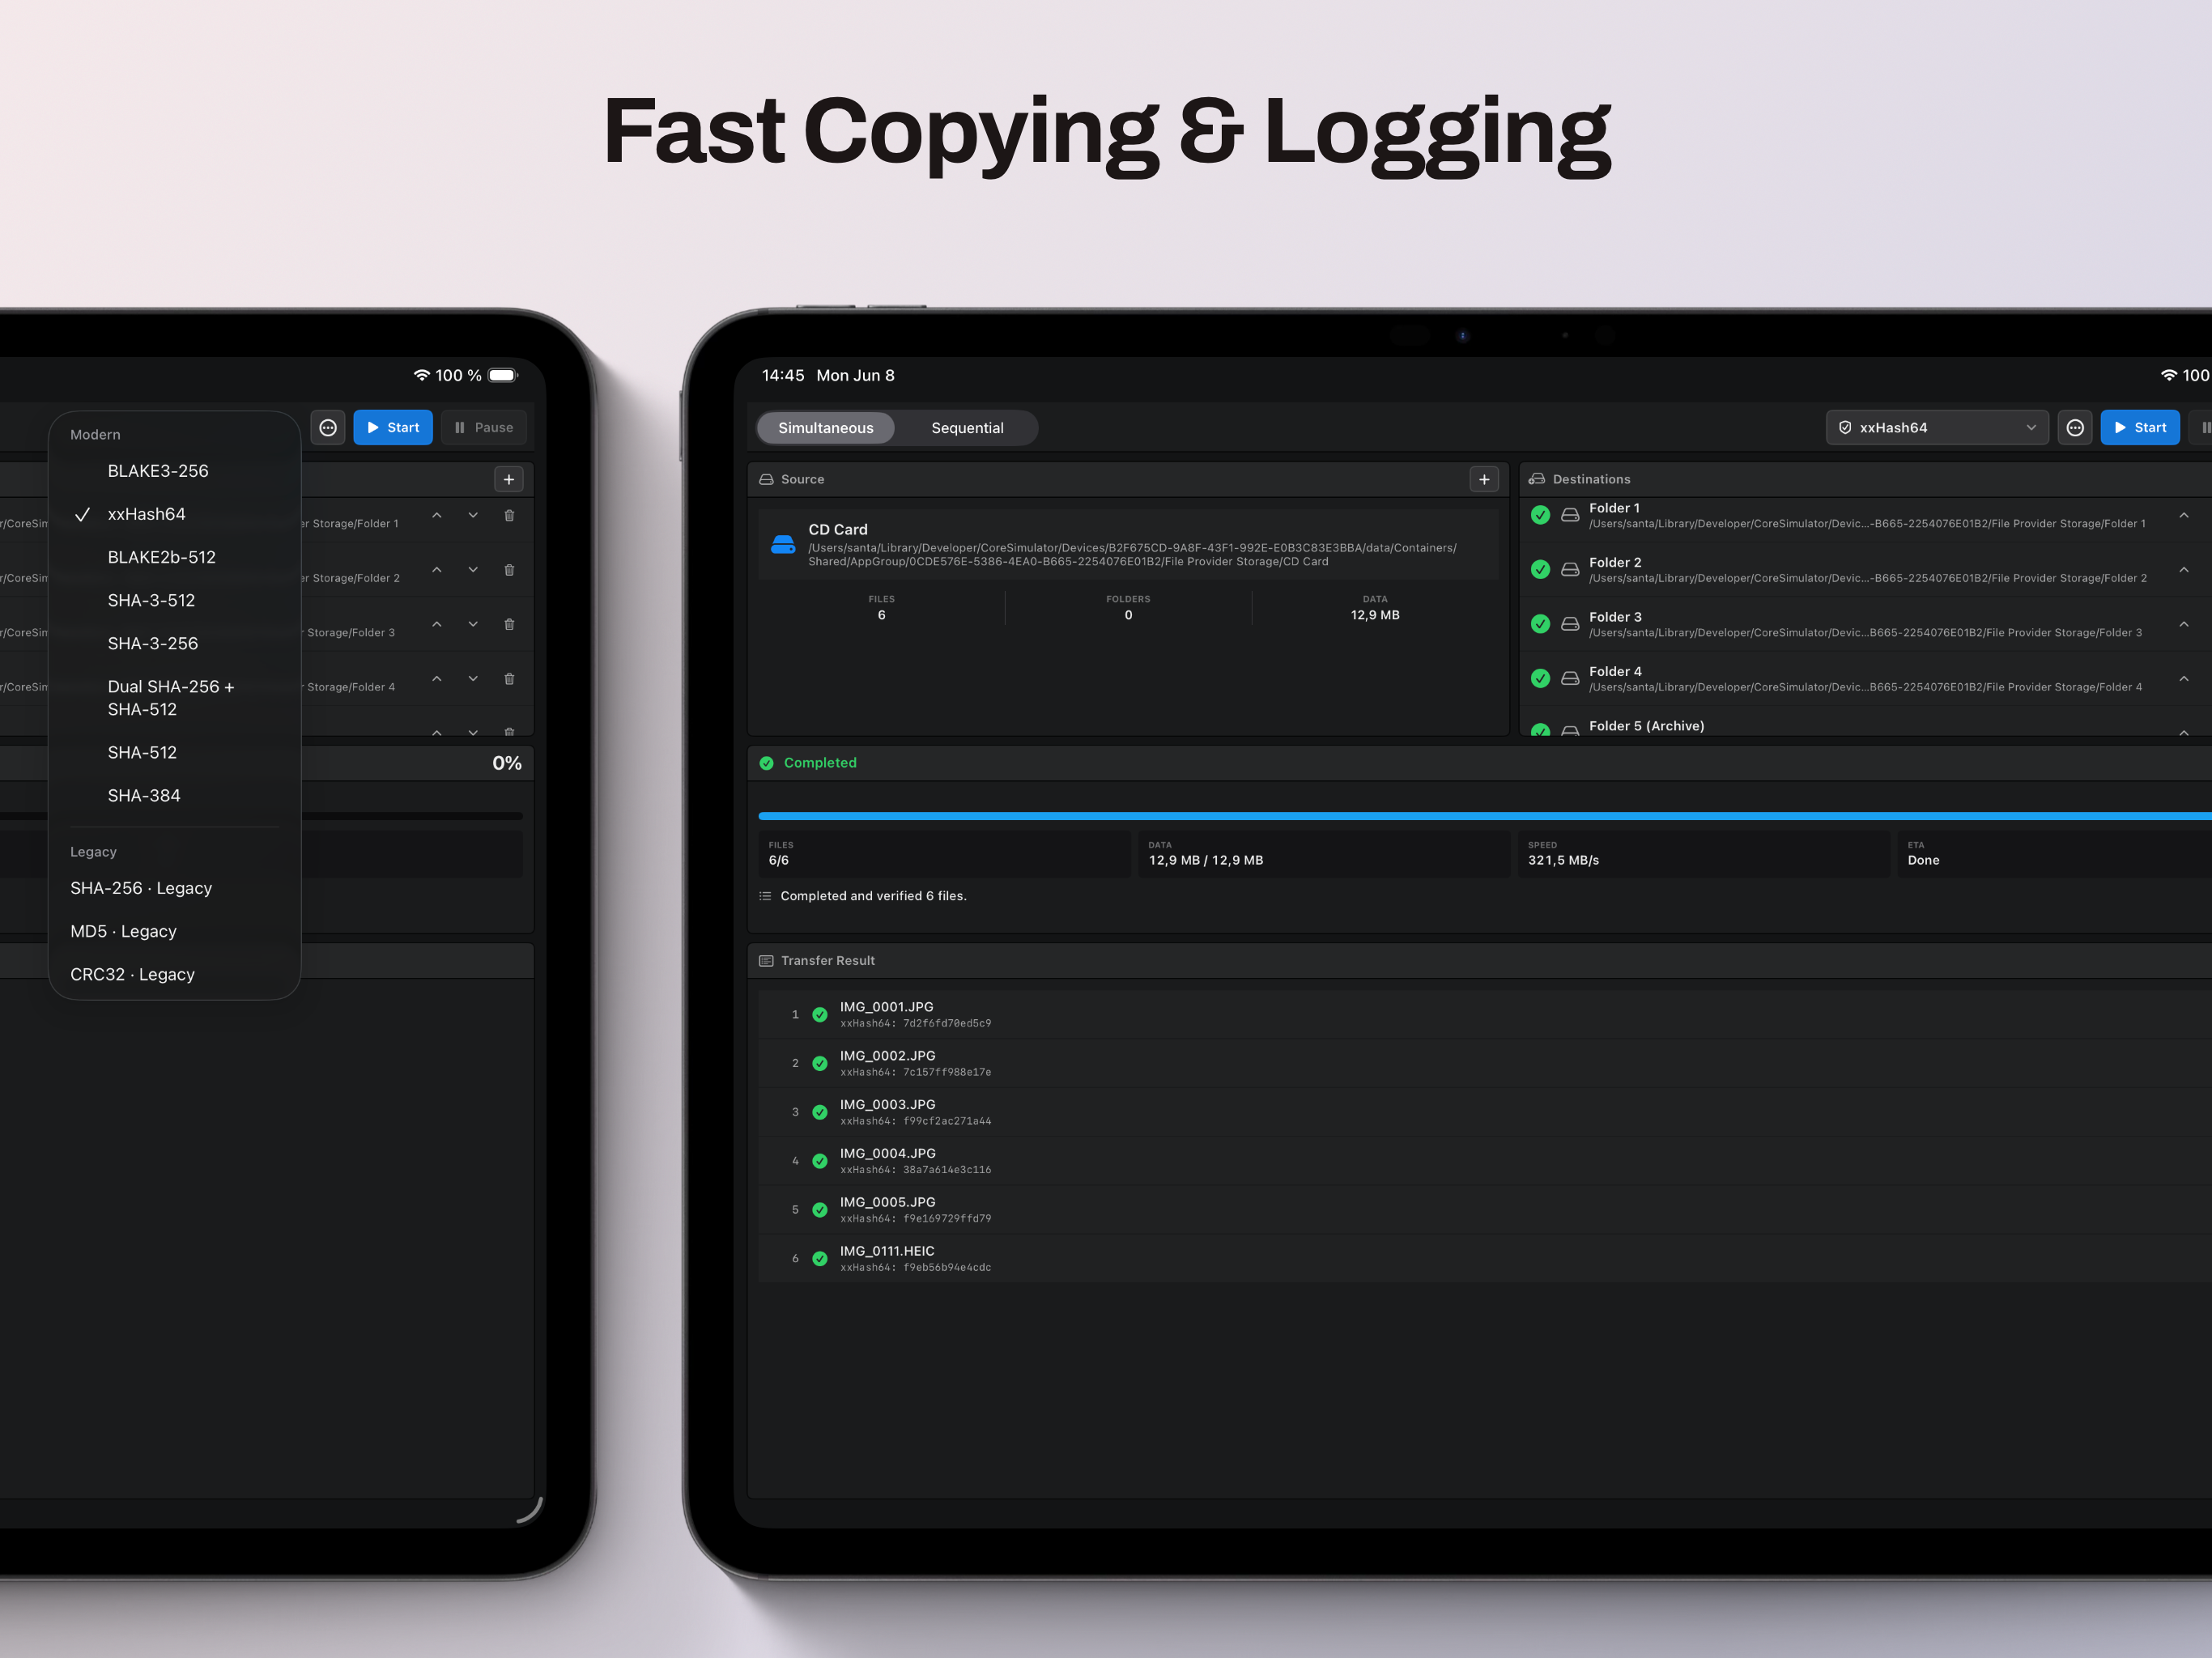Move Storage/Folder 1 up on left iPad

pyautogui.click(x=437, y=516)
